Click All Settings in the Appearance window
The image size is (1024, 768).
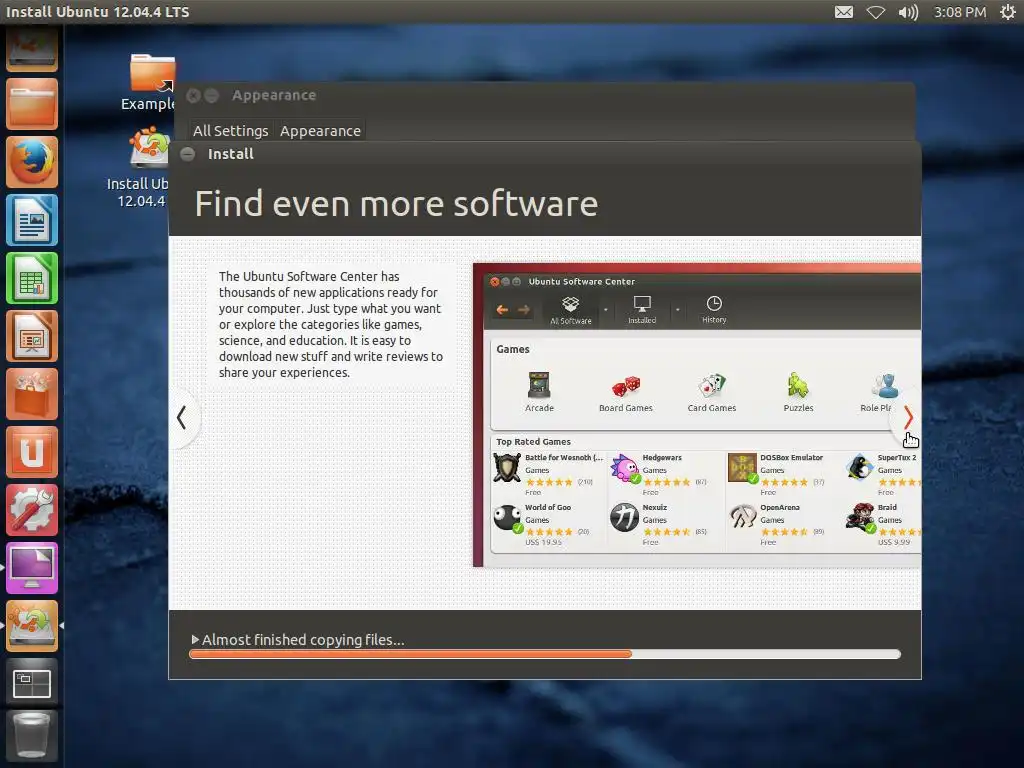pos(231,131)
